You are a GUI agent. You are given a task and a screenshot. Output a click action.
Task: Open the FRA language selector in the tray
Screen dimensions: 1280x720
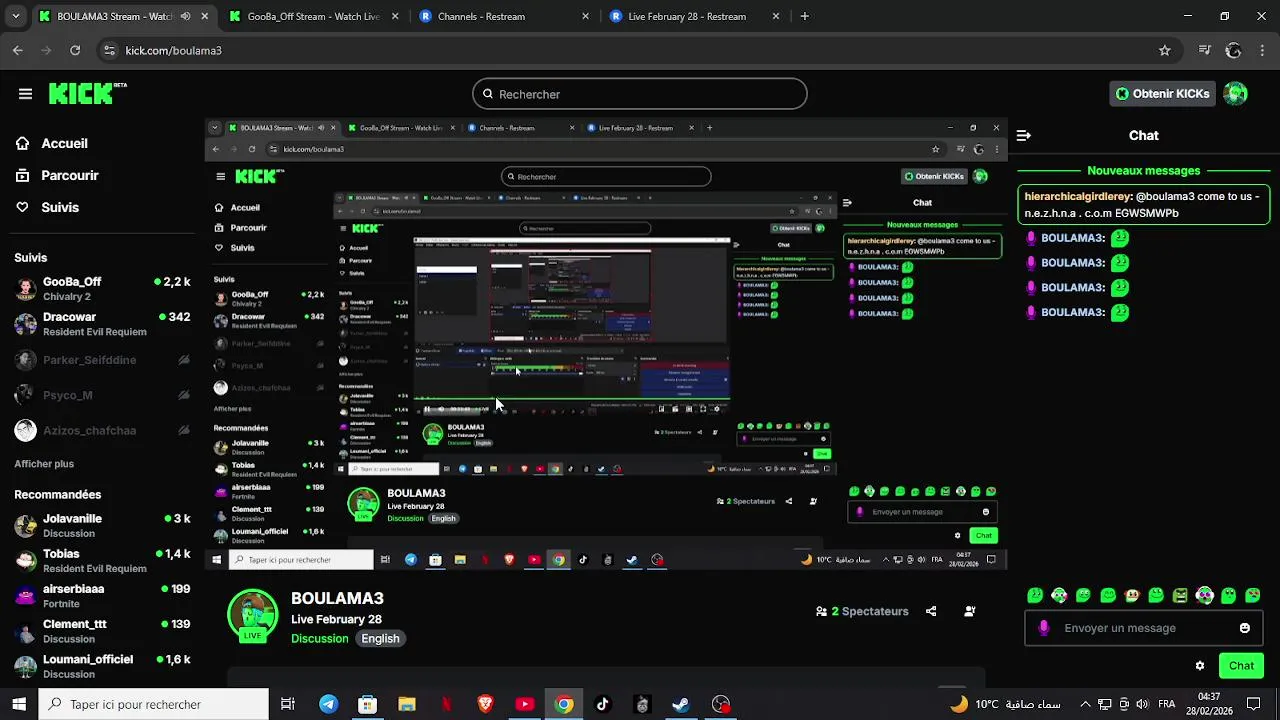tap(1166, 704)
